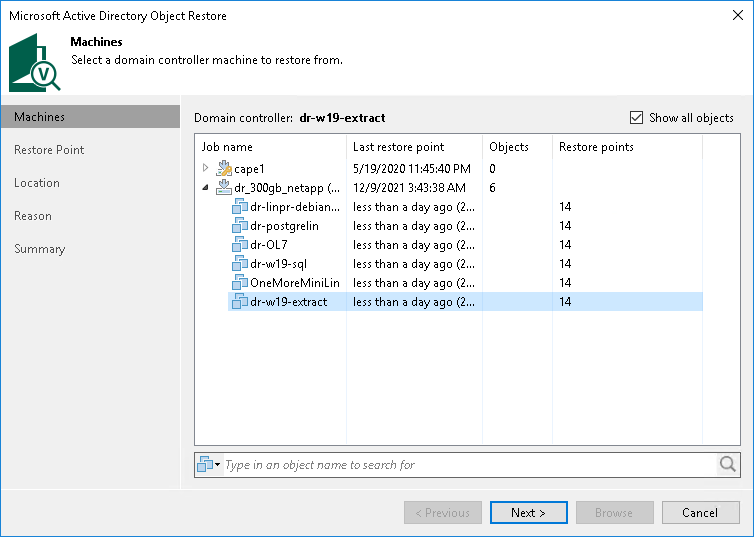Click restore points 14 for dr-w19-extract
The height and width of the screenshot is (537, 754).
coord(565,302)
